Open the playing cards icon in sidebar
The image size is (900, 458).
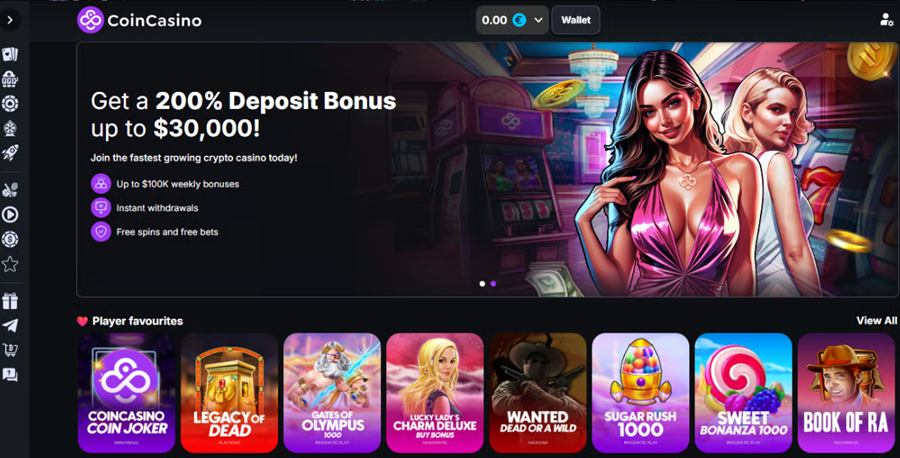point(10,55)
